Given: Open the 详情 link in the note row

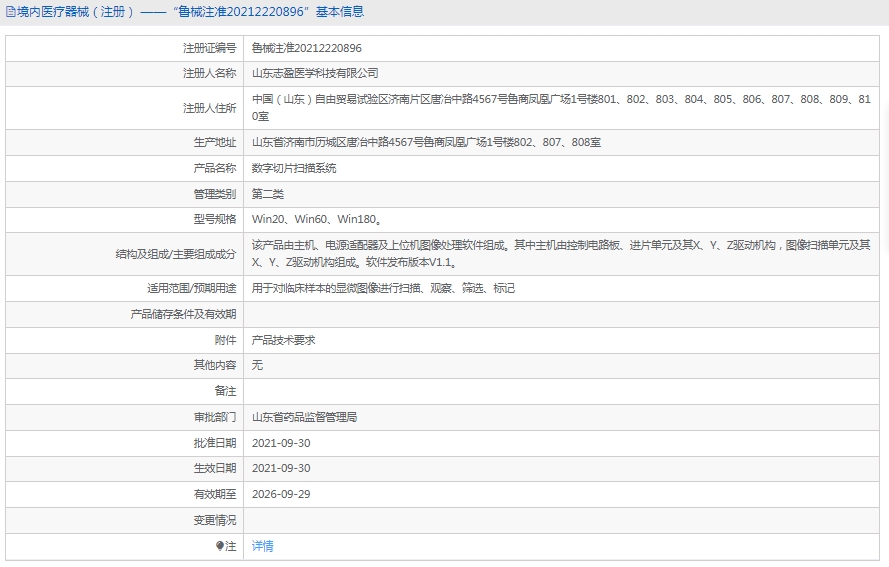Looking at the screenshot, I should click(x=263, y=546).
